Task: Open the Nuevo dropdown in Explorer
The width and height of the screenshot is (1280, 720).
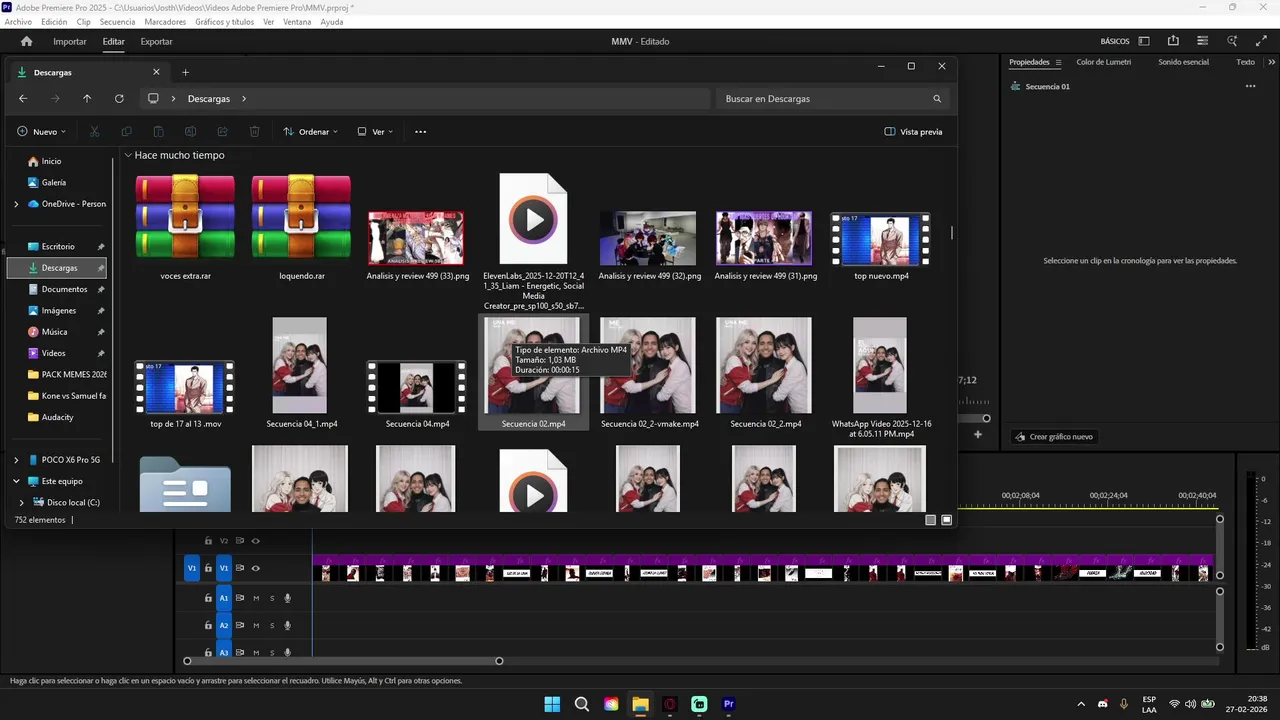Action: click(x=41, y=132)
